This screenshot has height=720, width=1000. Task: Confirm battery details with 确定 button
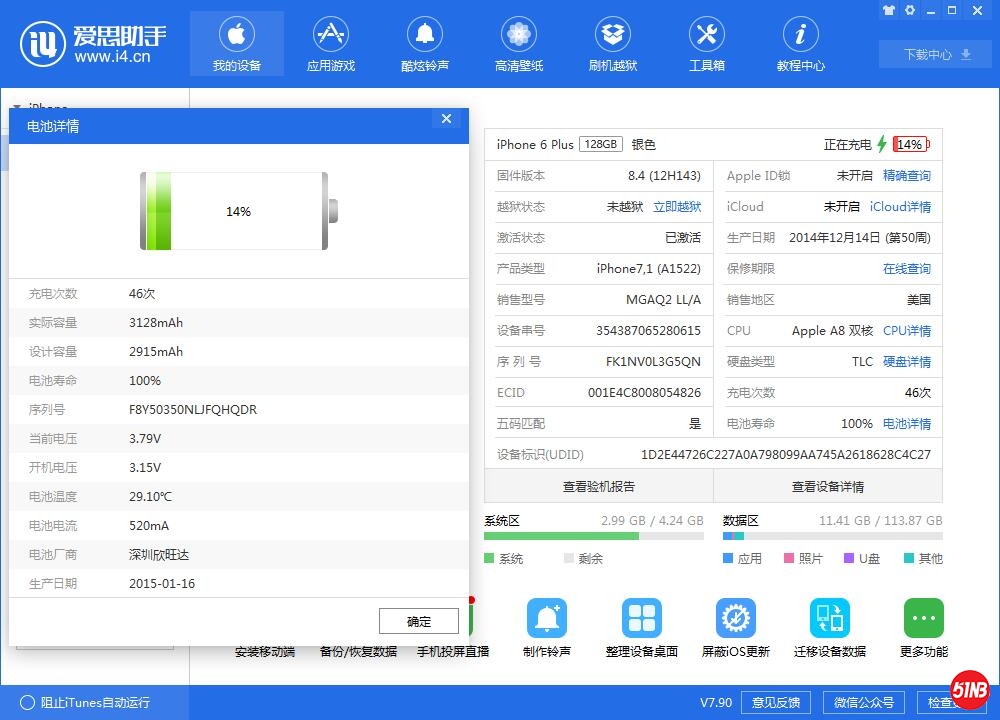coord(419,620)
